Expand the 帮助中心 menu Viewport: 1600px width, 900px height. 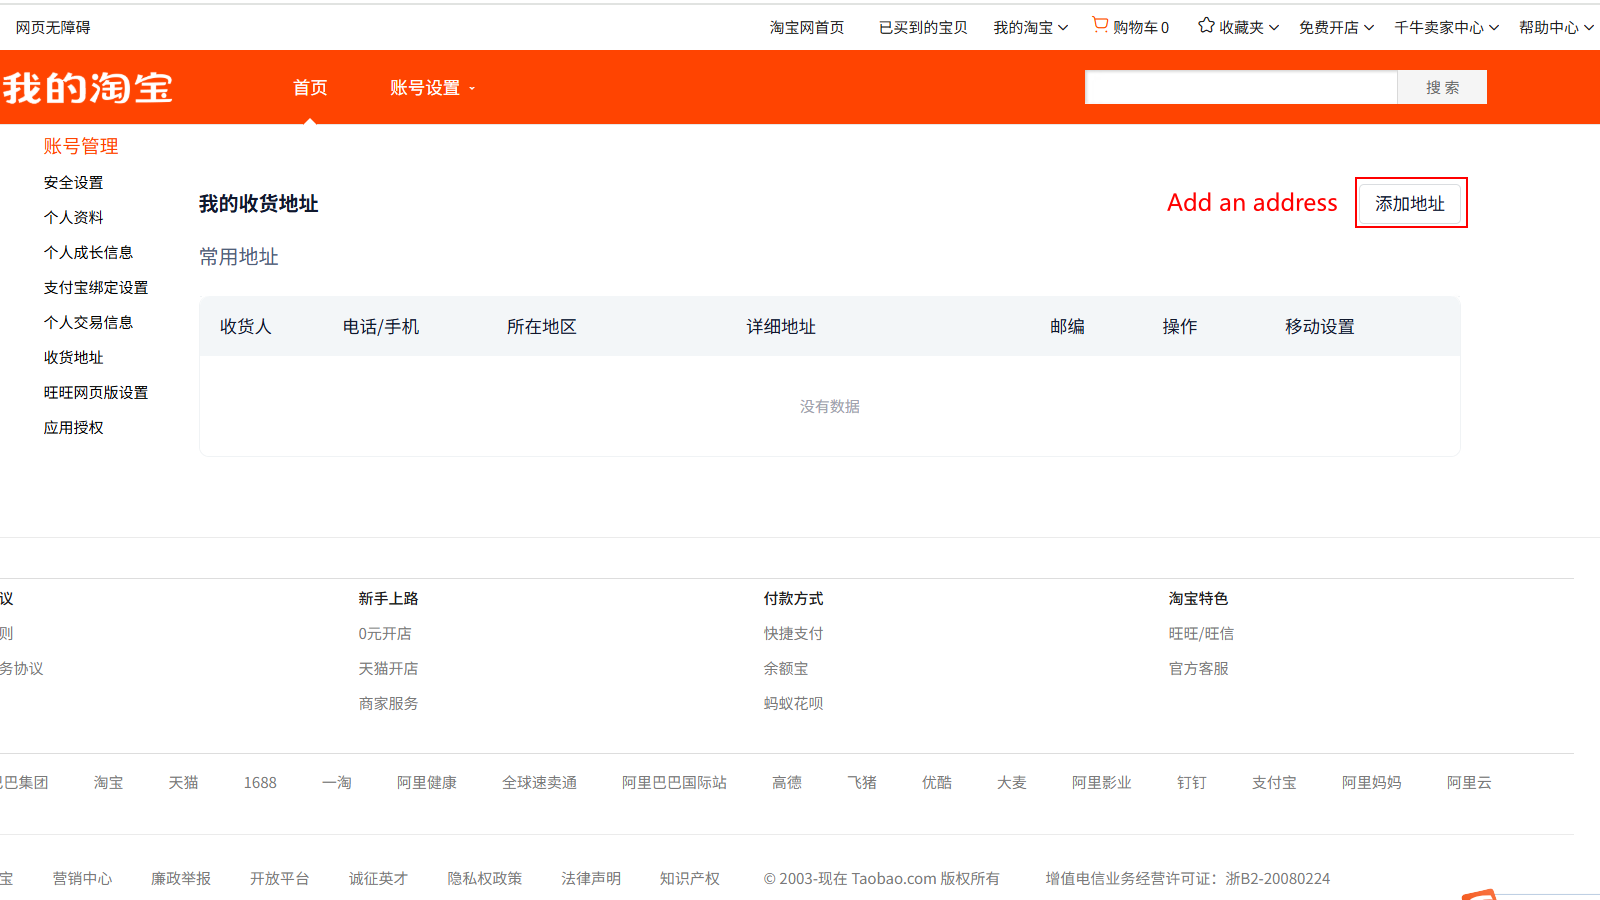pos(1556,28)
